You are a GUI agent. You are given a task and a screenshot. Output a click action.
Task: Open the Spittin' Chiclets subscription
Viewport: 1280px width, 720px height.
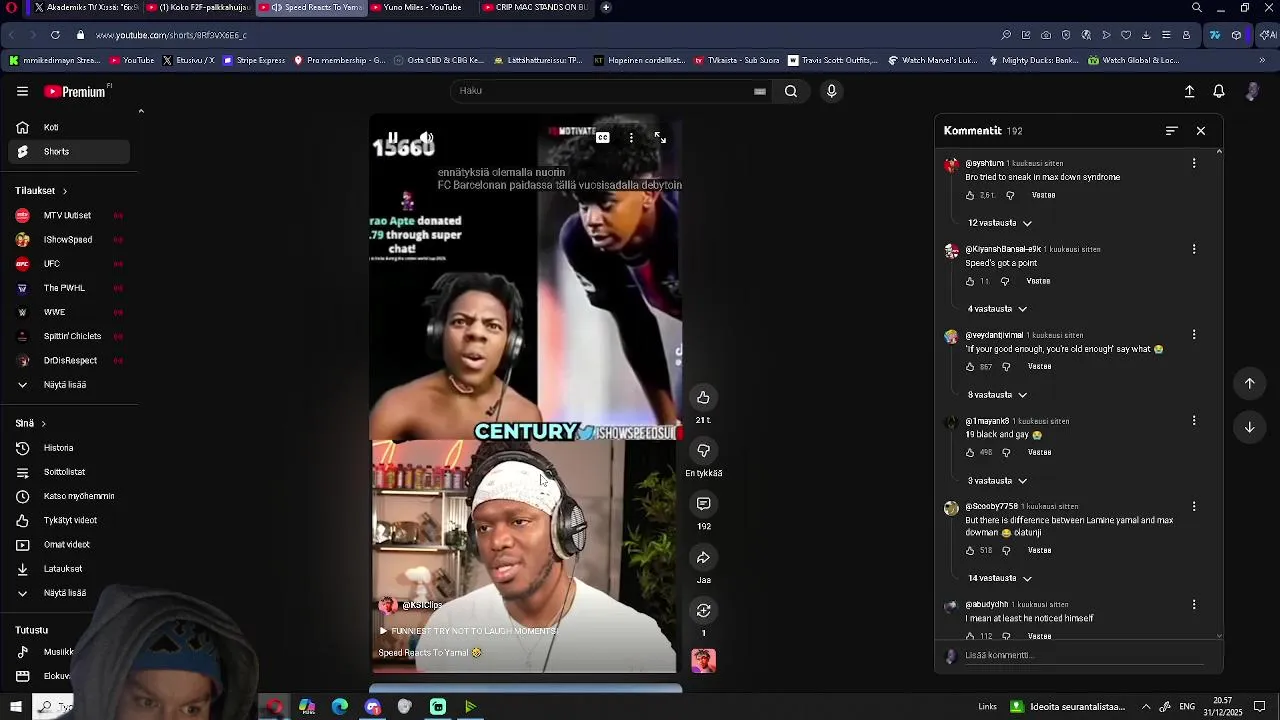[70, 336]
